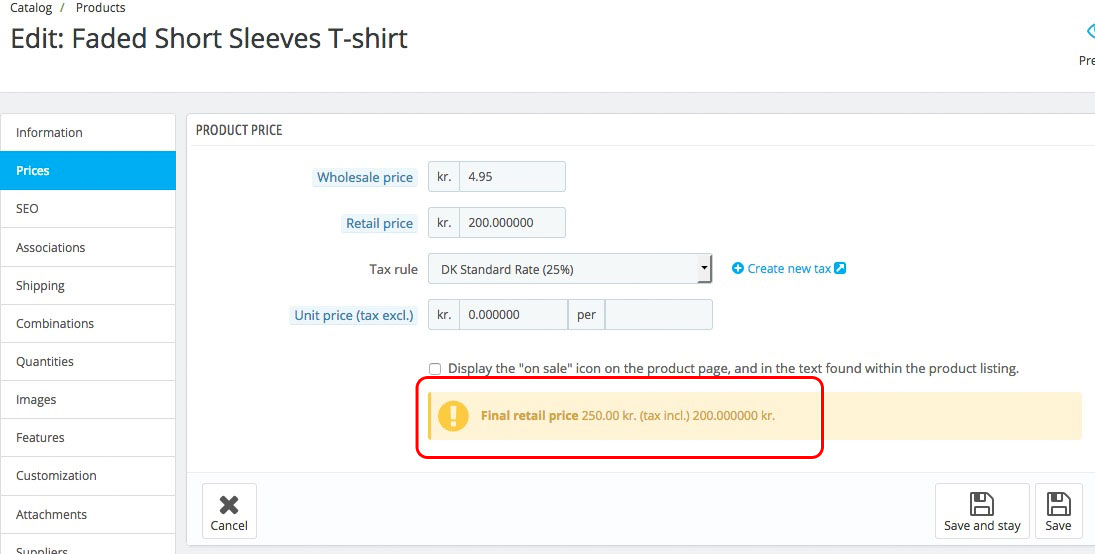Focus the Retail price input field
The height and width of the screenshot is (554, 1095).
coord(512,223)
